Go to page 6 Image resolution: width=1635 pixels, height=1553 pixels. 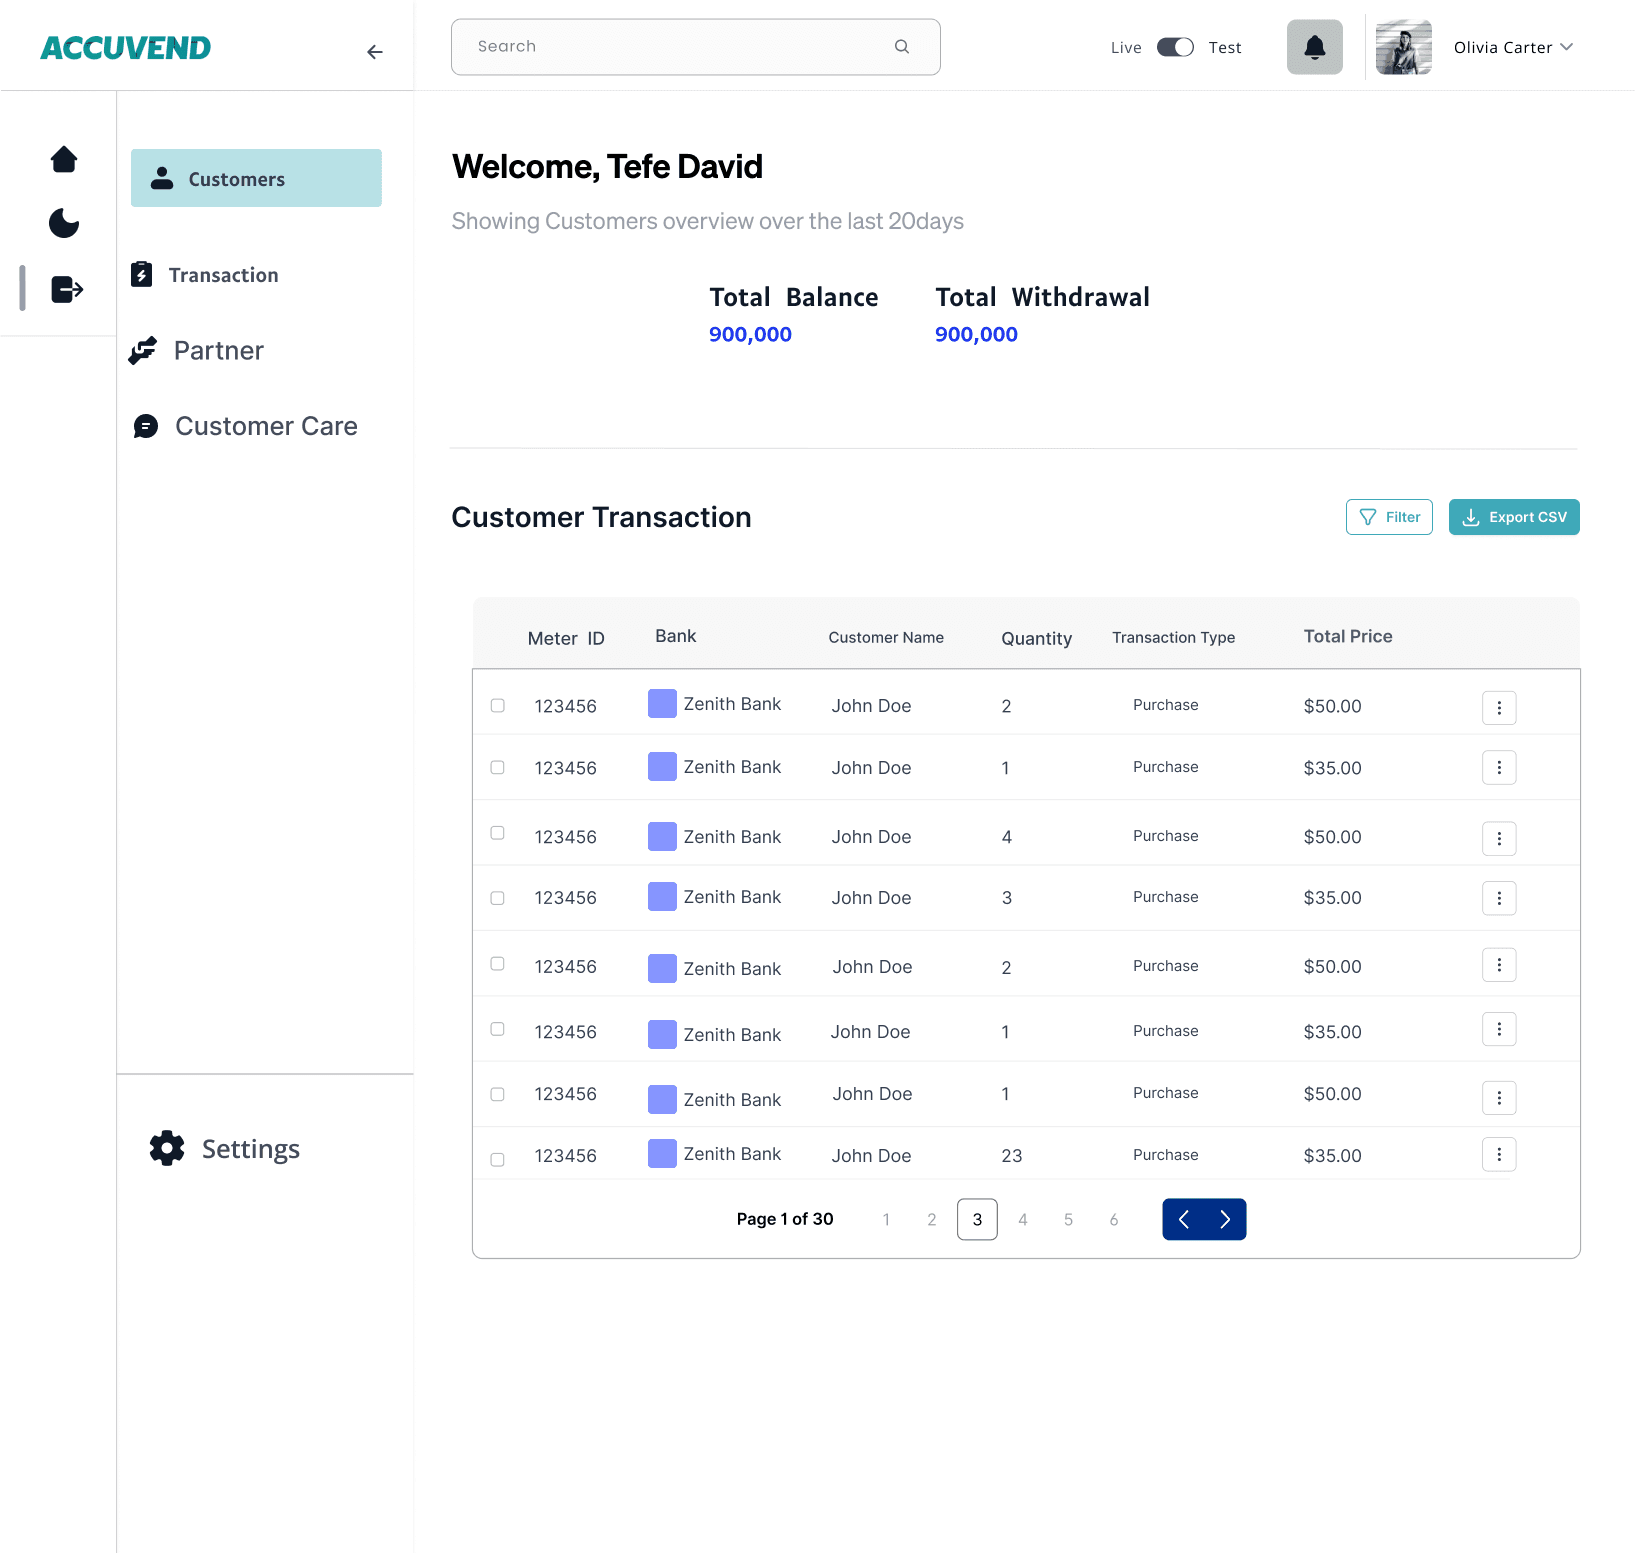1114,1219
